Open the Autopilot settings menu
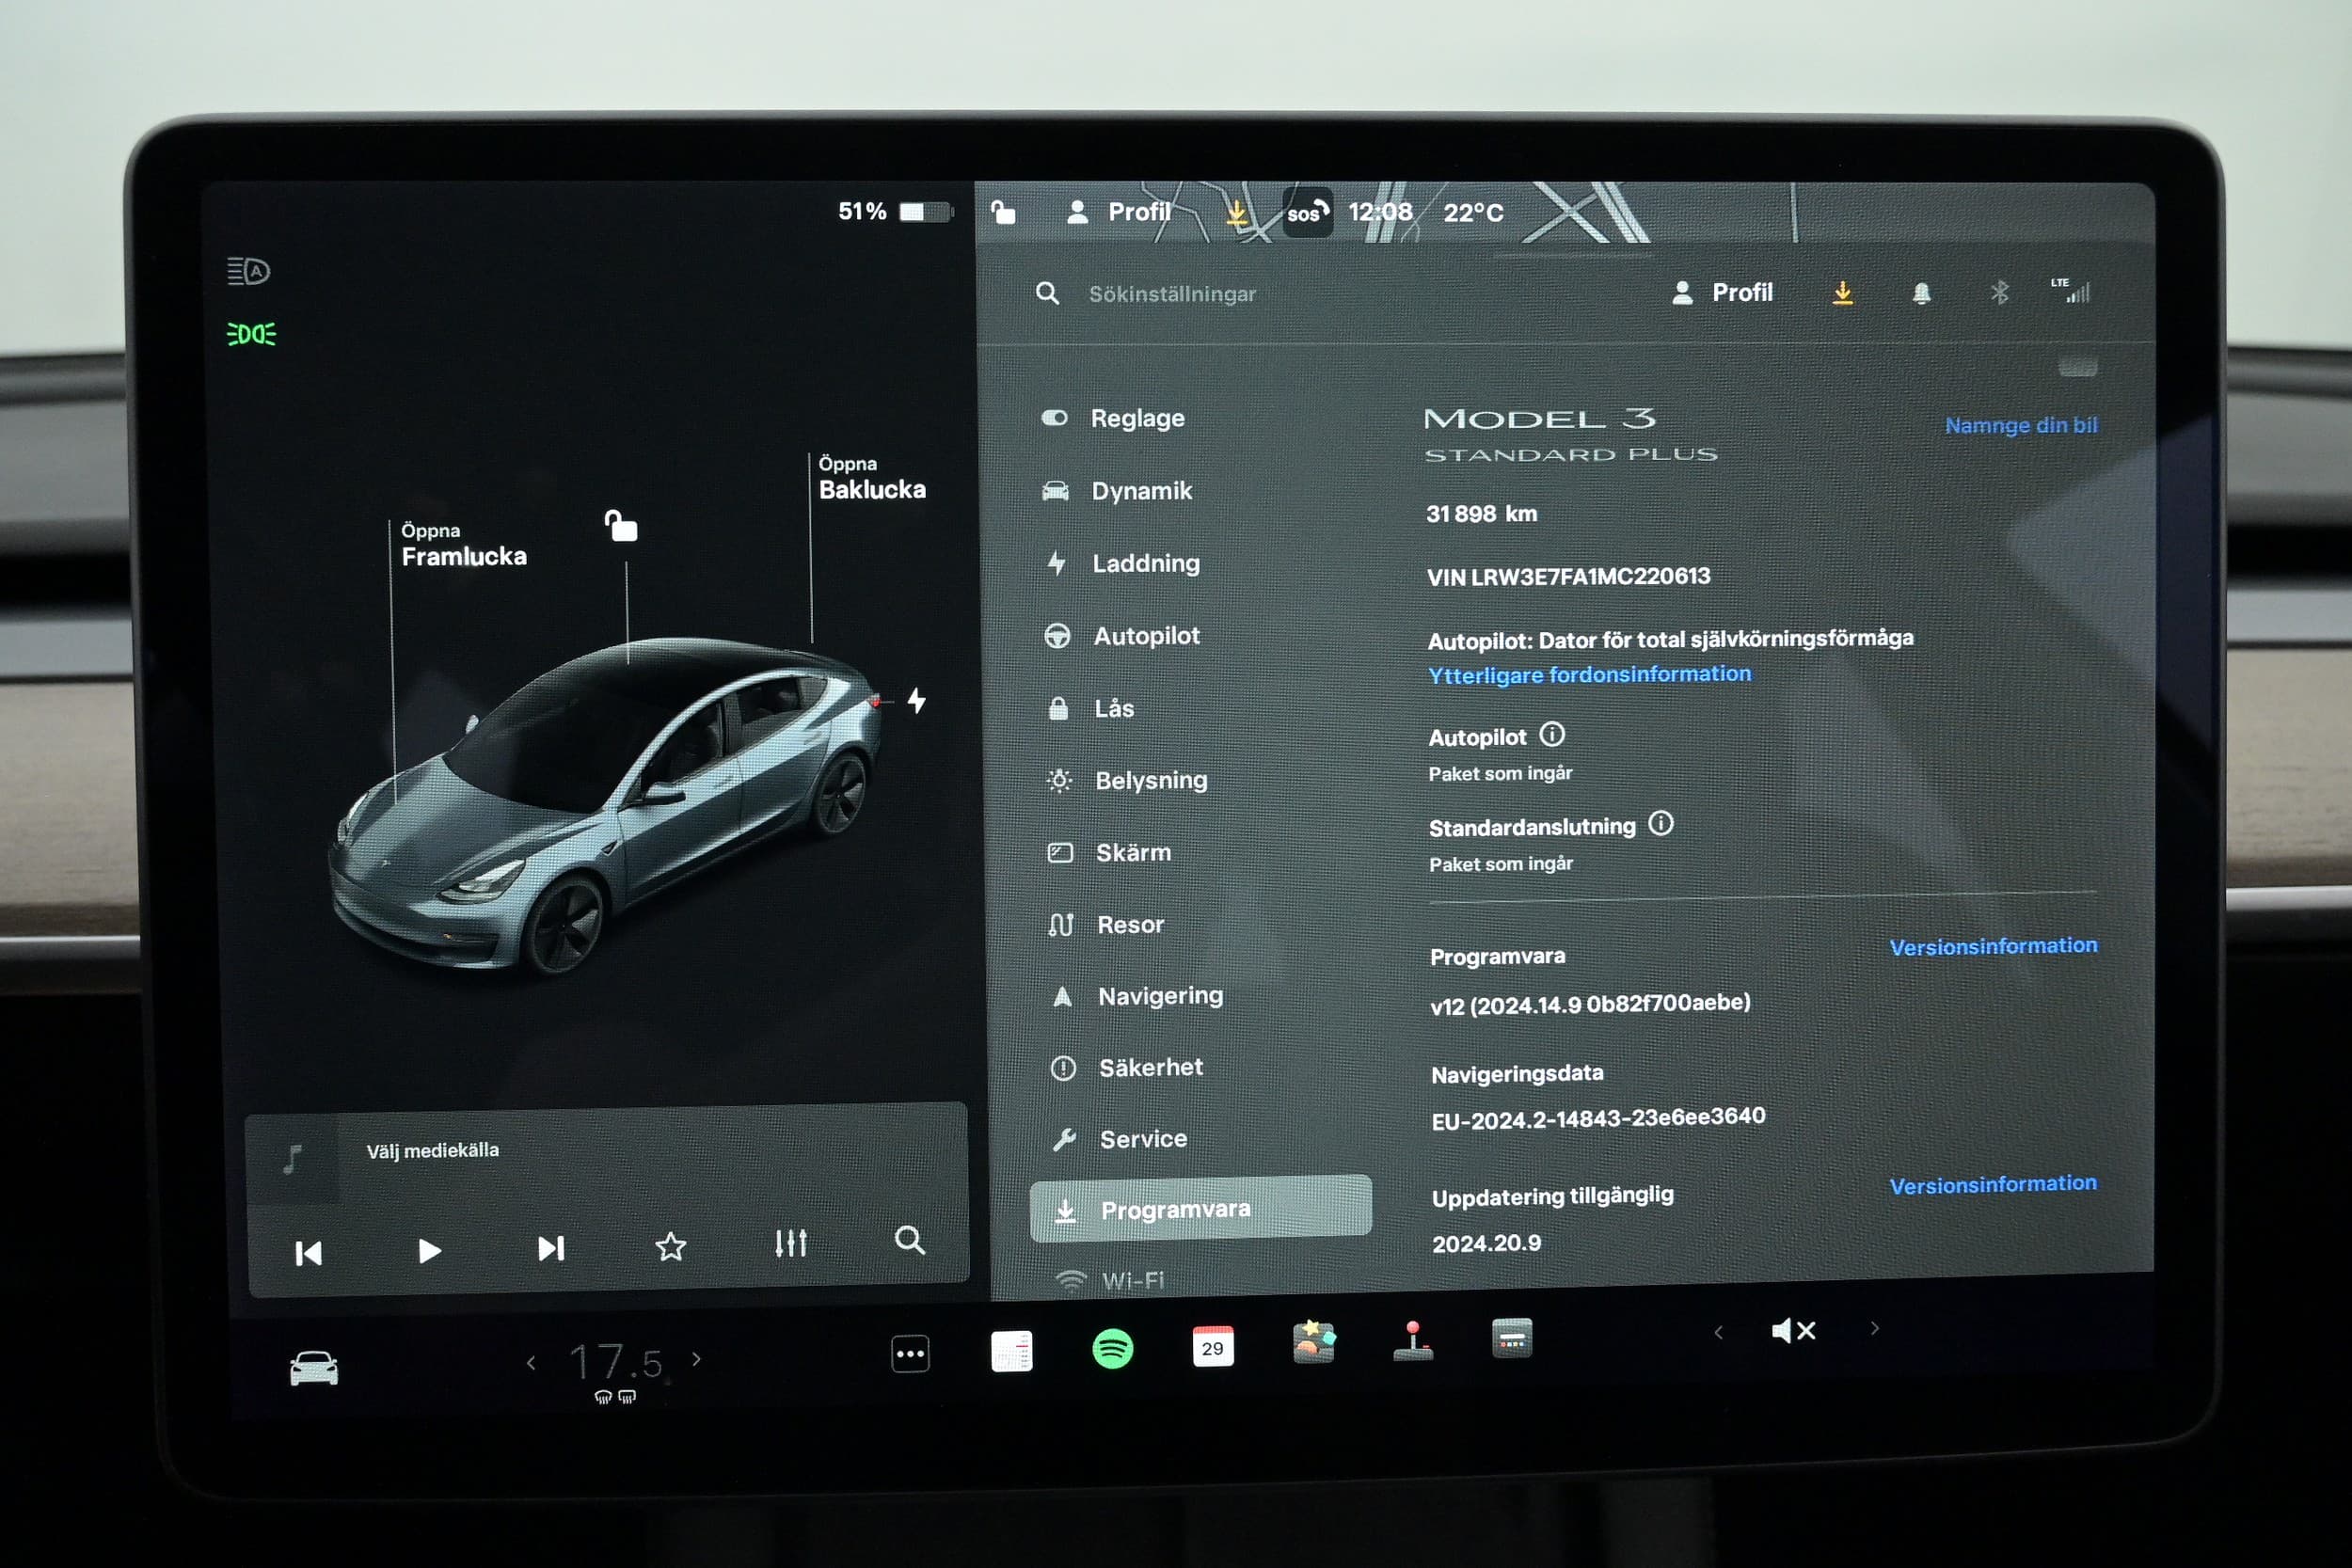 click(1121, 636)
